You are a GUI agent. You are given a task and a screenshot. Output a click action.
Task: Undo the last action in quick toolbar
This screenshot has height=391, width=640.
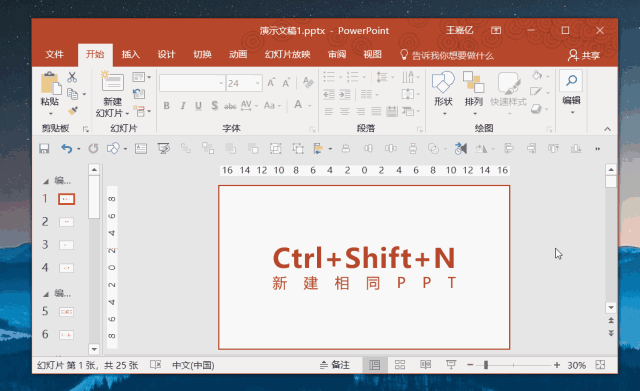(67, 149)
